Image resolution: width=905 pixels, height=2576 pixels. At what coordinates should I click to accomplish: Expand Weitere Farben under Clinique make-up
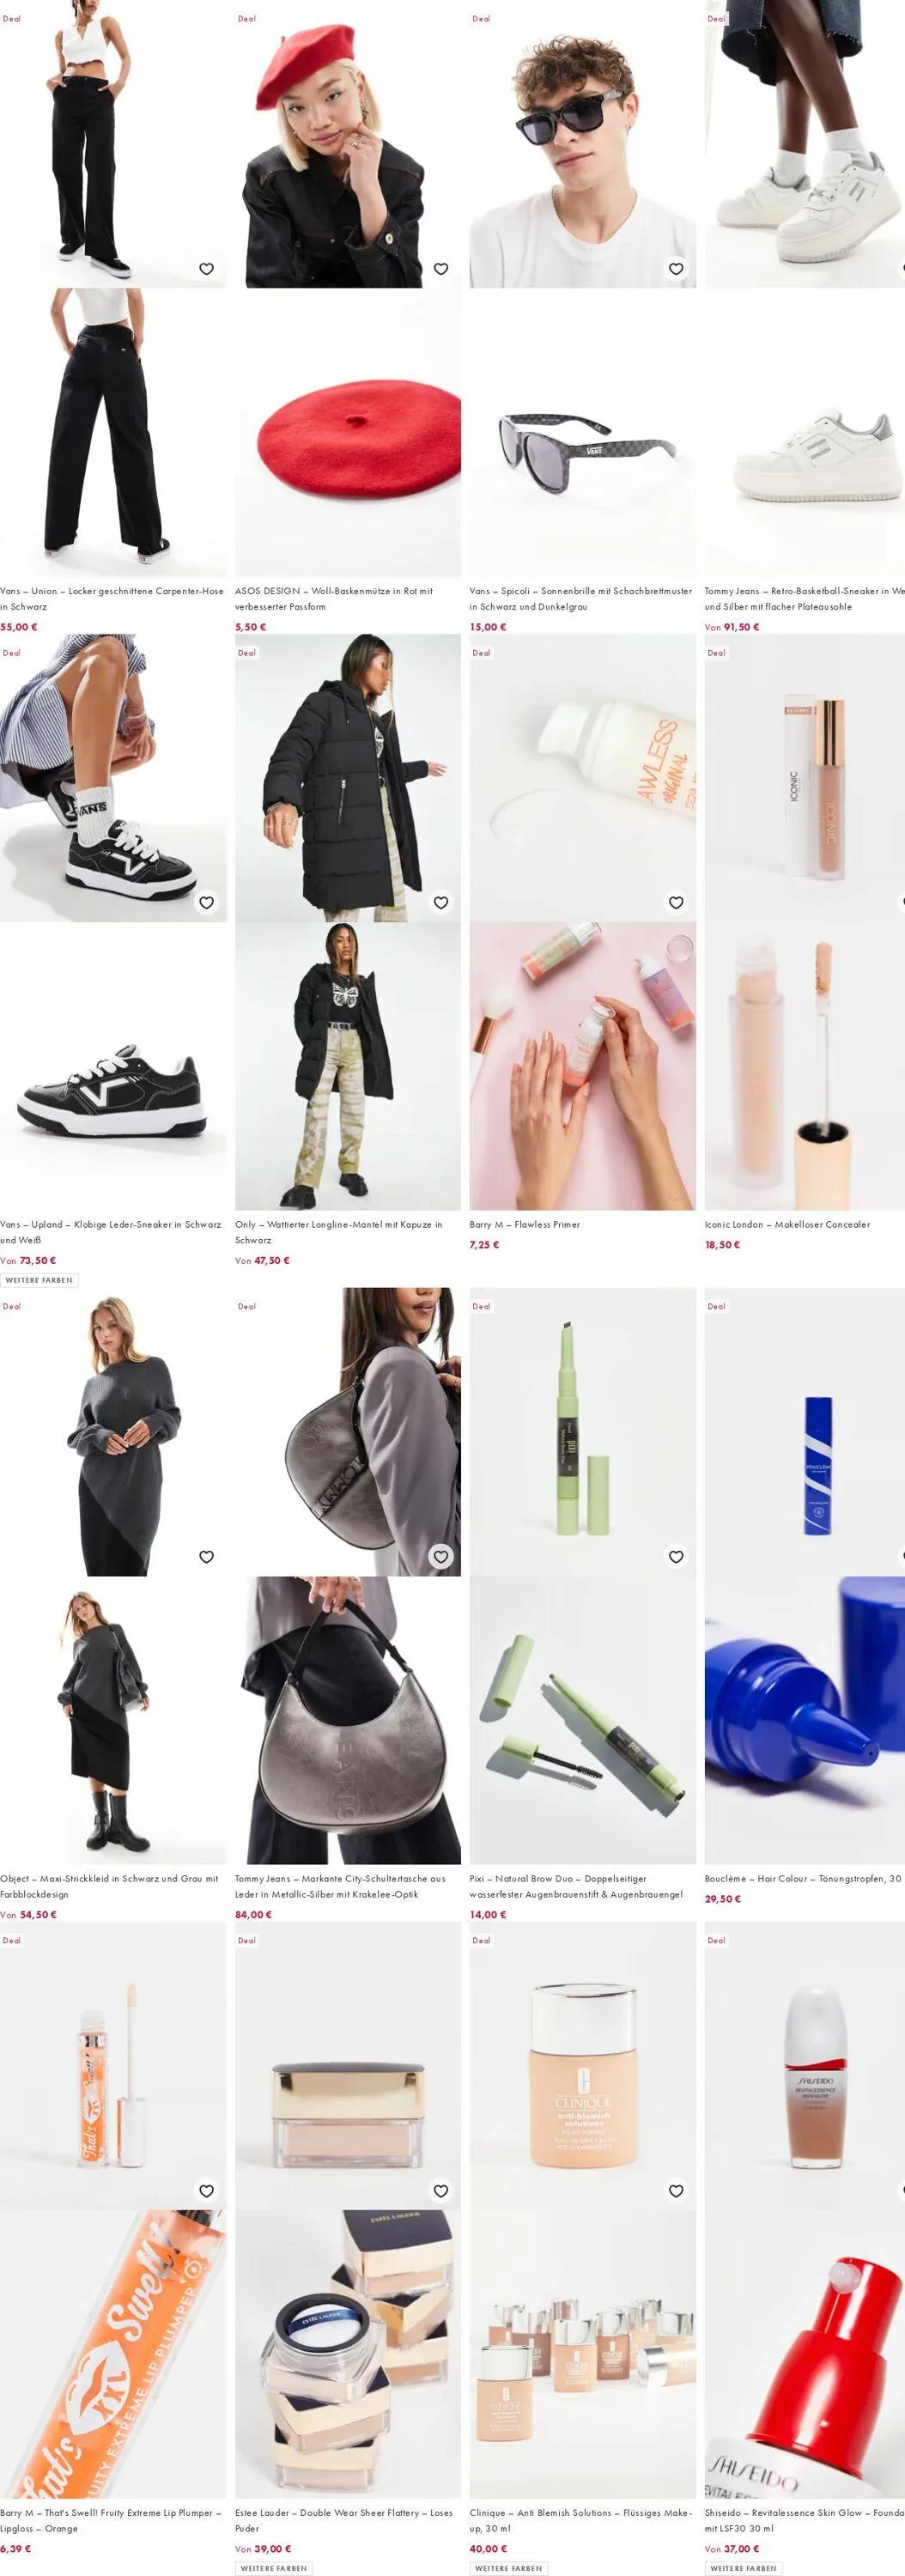(509, 2568)
